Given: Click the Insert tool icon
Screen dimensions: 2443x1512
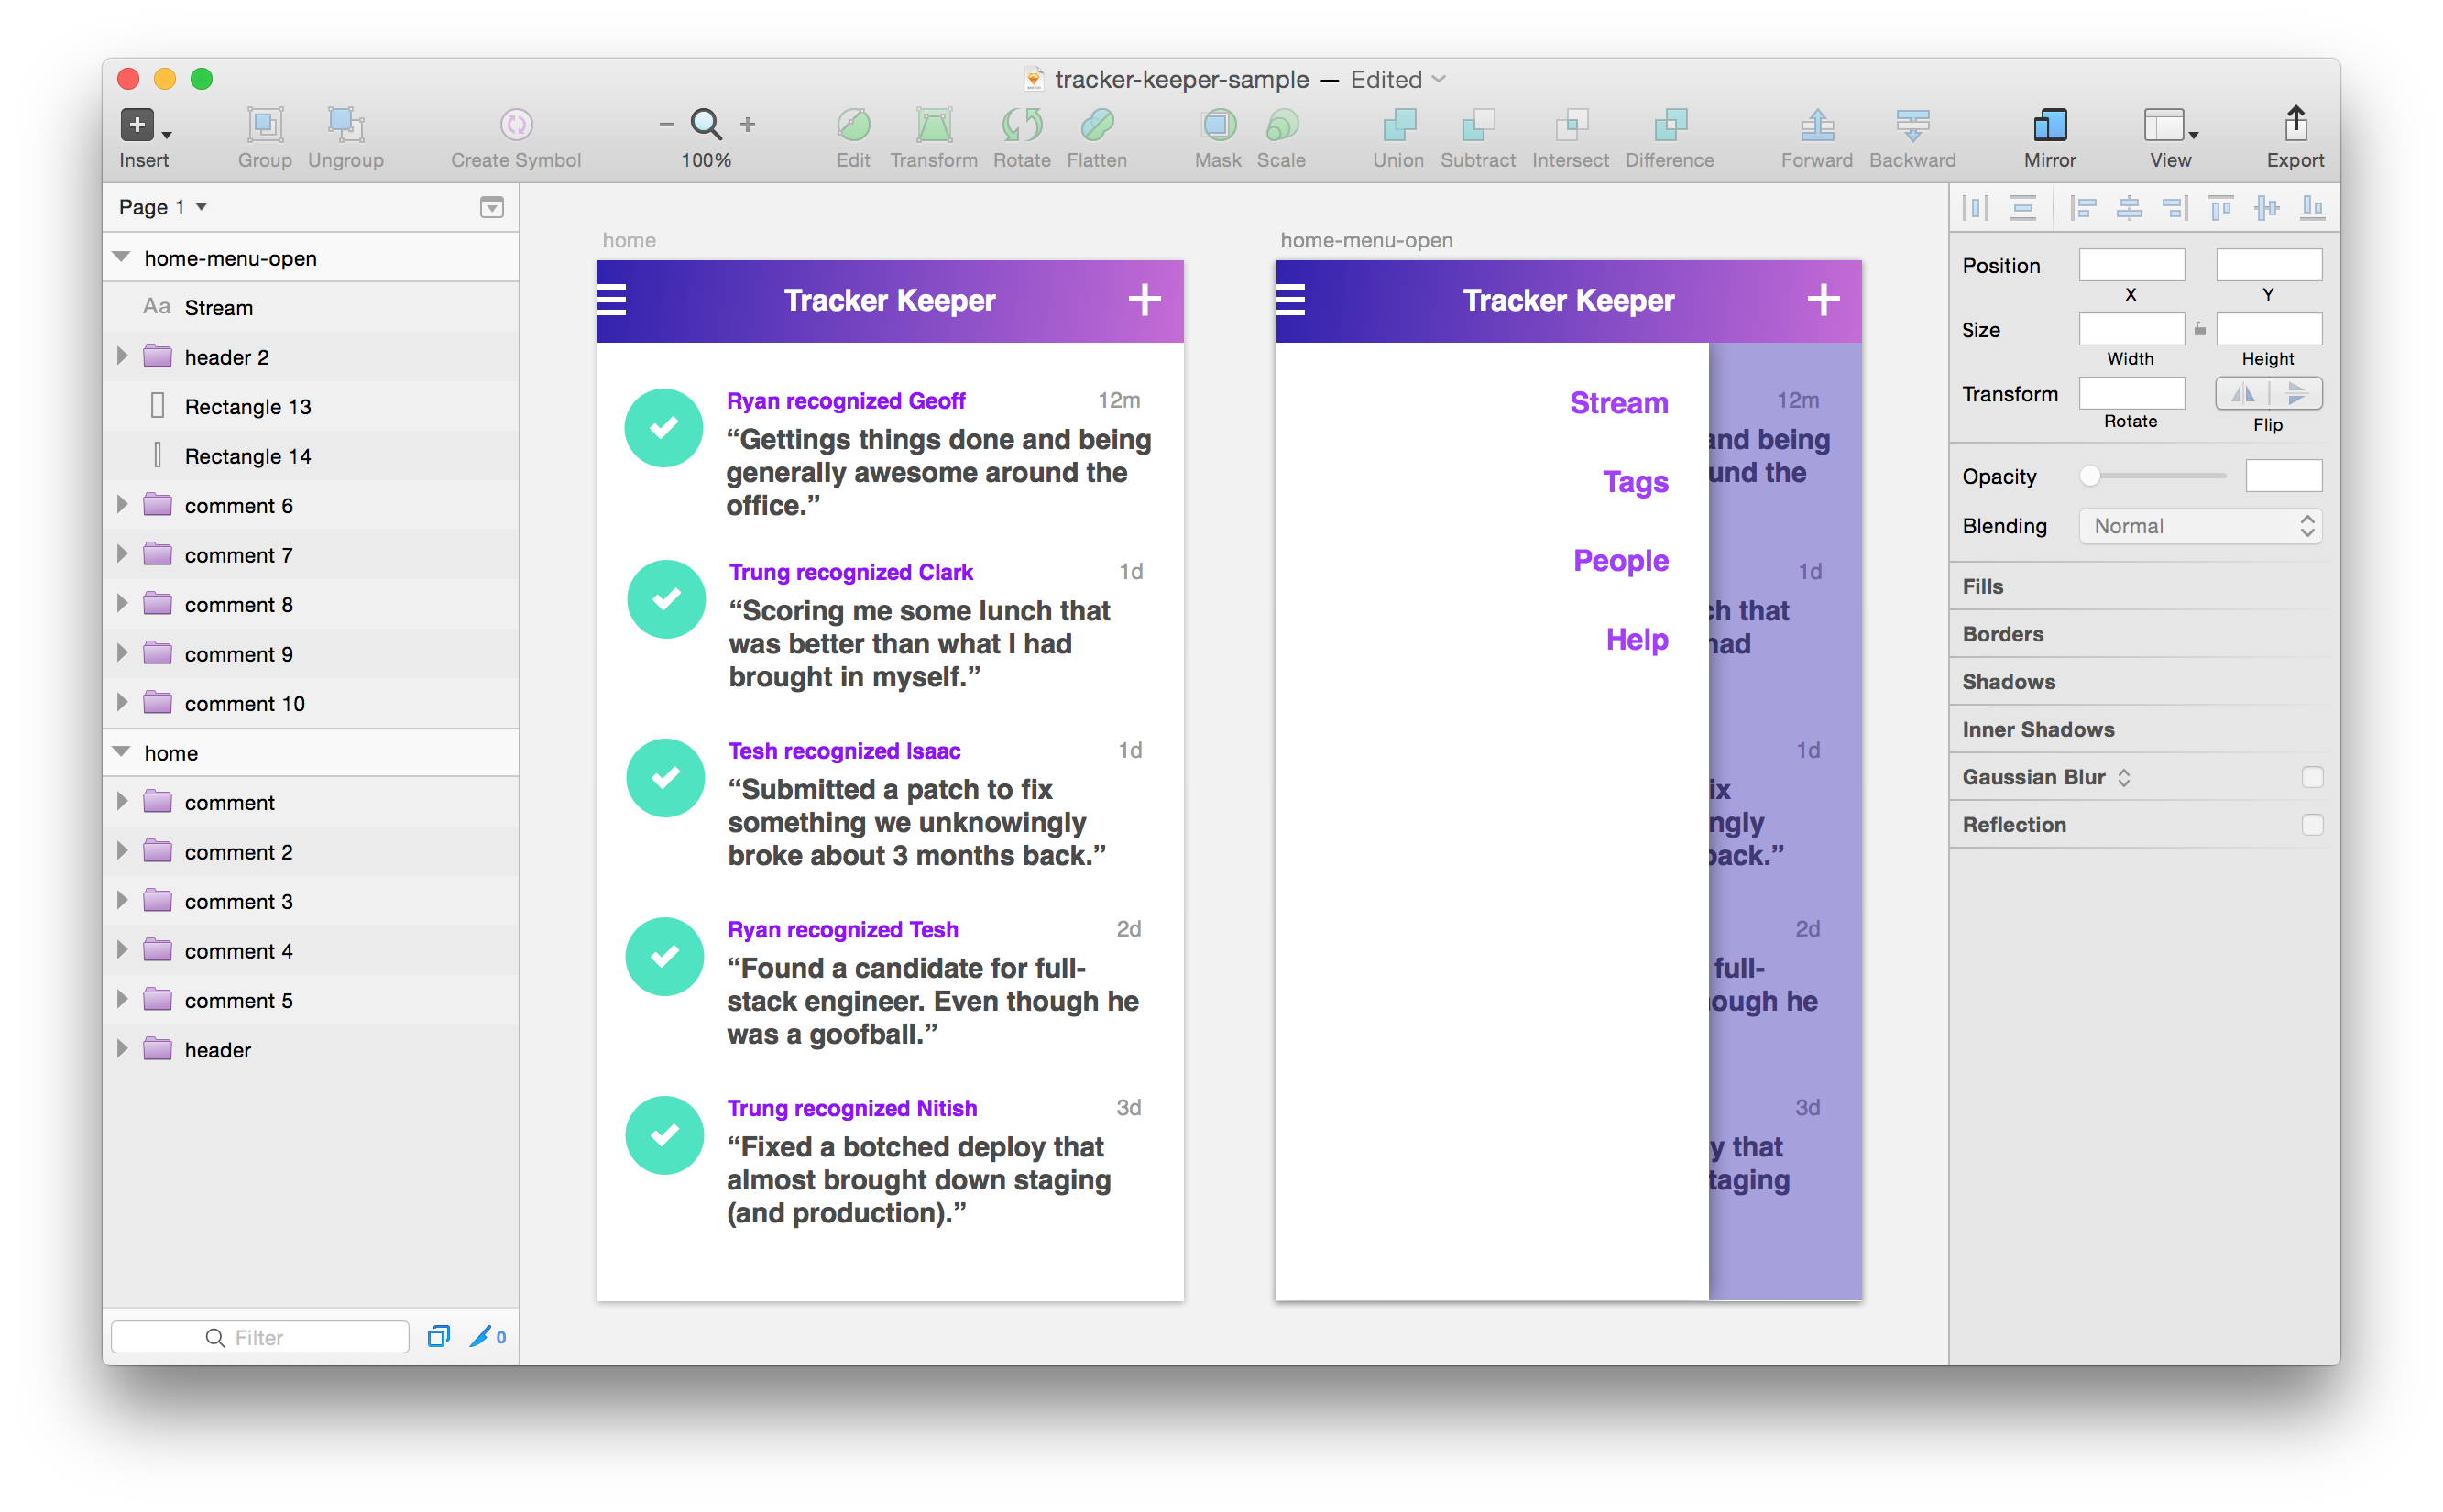Looking at the screenshot, I should point(138,125).
